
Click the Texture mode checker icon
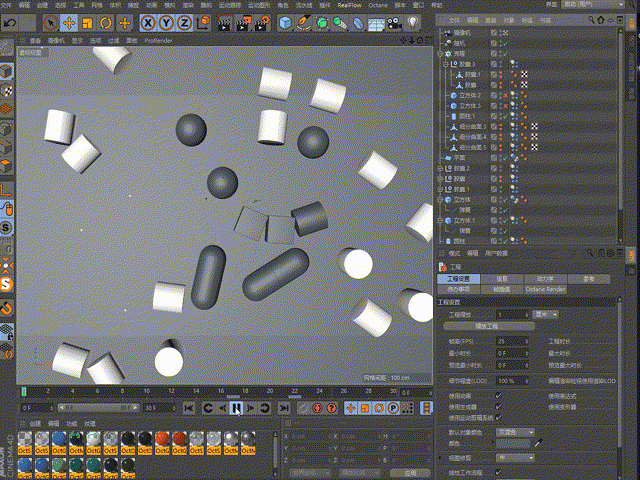click(7, 91)
